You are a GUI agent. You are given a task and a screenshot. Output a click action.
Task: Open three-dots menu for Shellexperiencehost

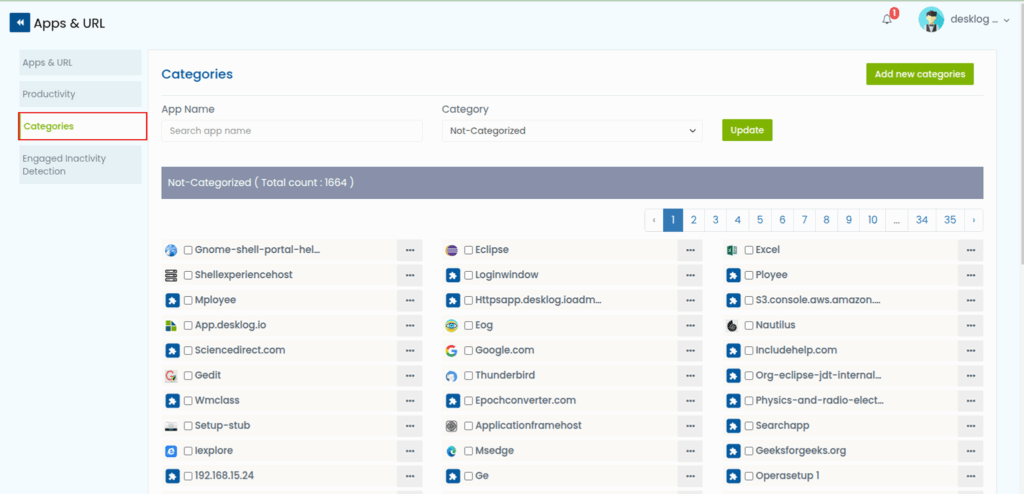410,275
